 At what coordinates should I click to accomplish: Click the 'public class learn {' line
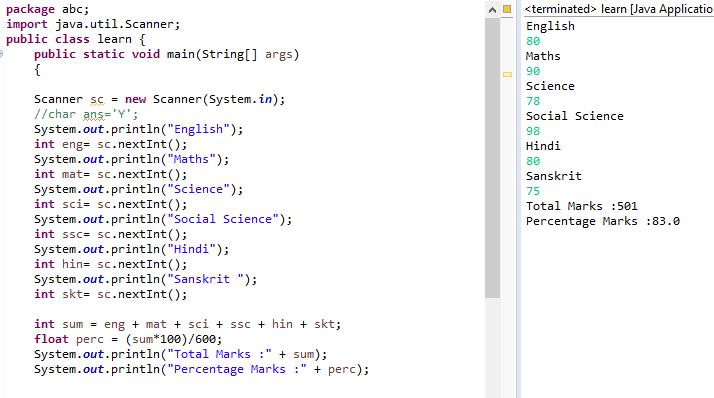[76, 39]
